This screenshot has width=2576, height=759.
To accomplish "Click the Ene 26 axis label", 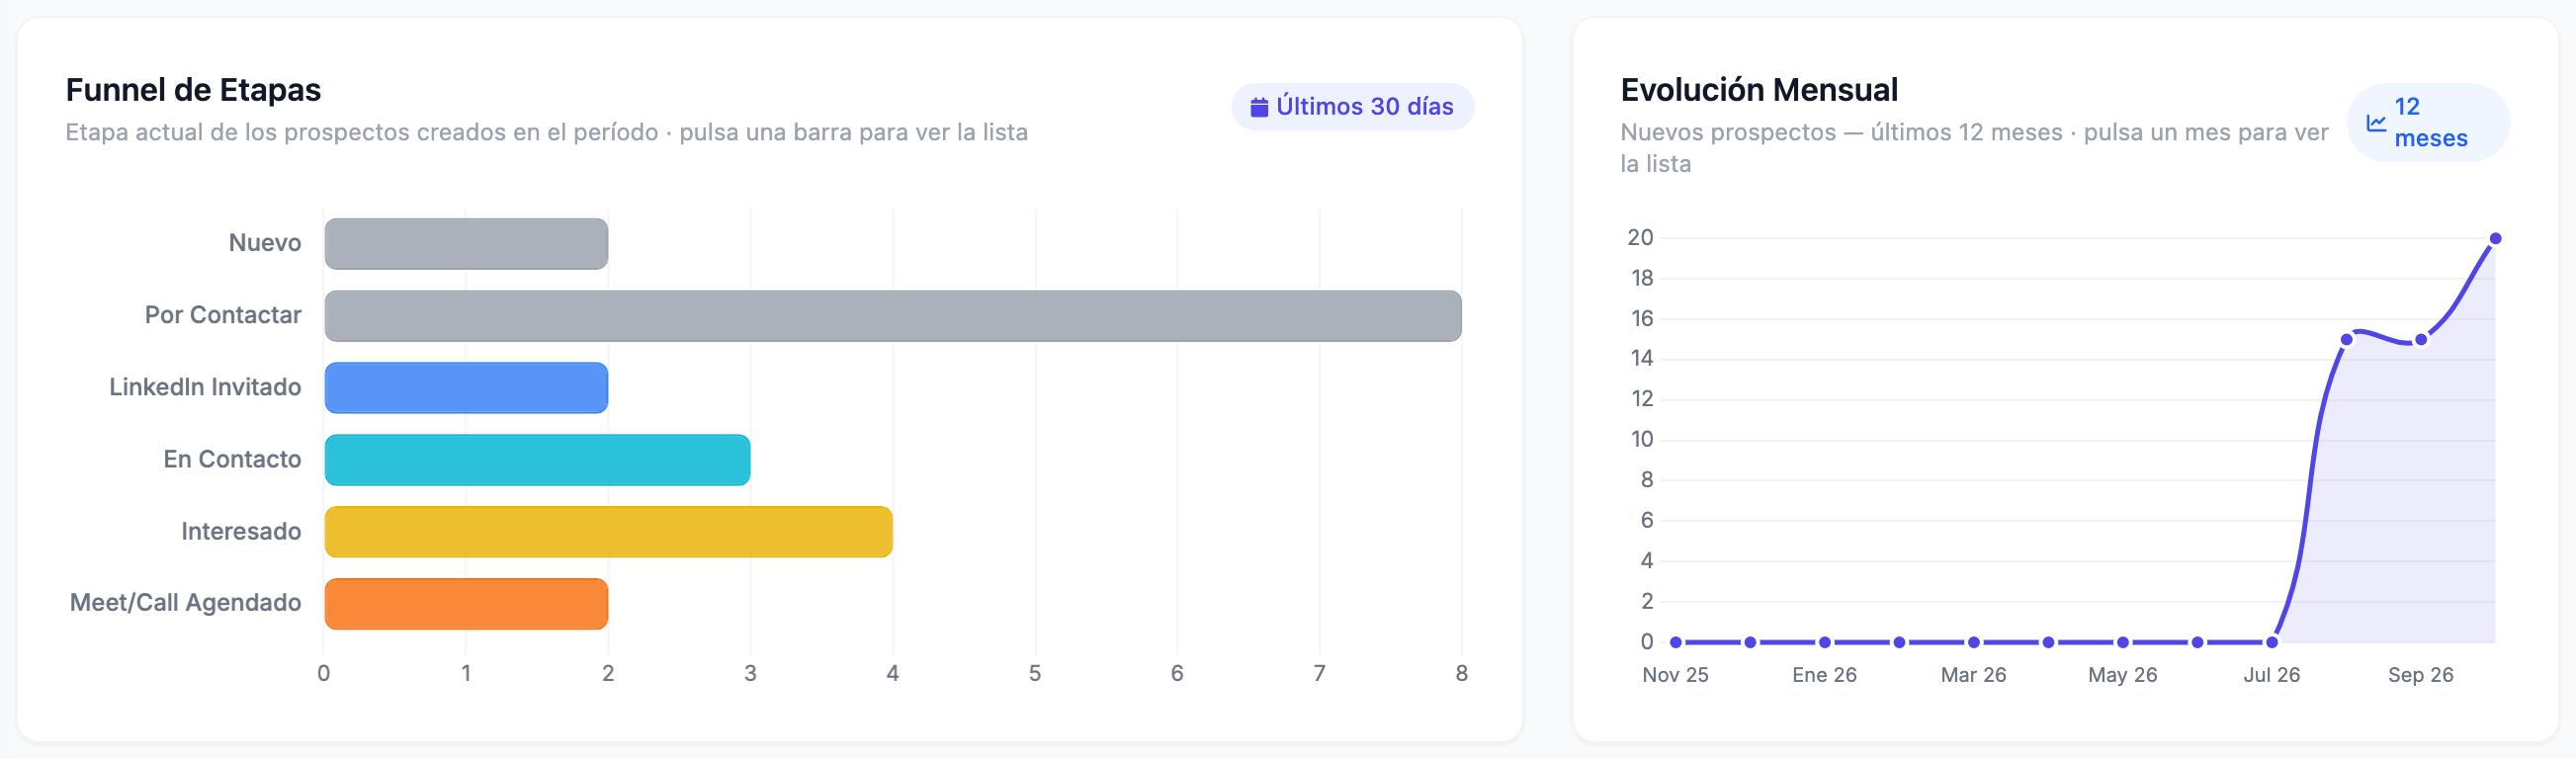I will [x=1824, y=675].
